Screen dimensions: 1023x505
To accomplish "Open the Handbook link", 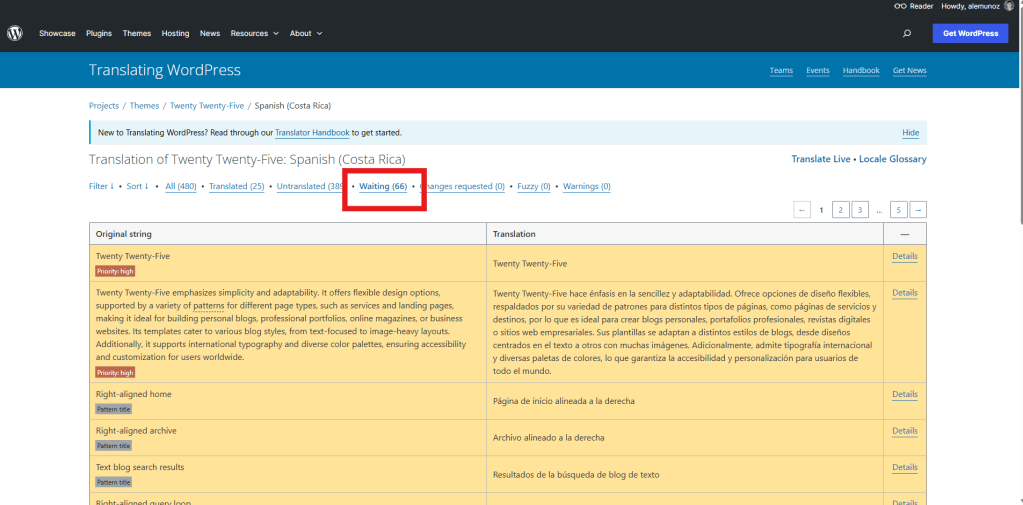I will [861, 70].
